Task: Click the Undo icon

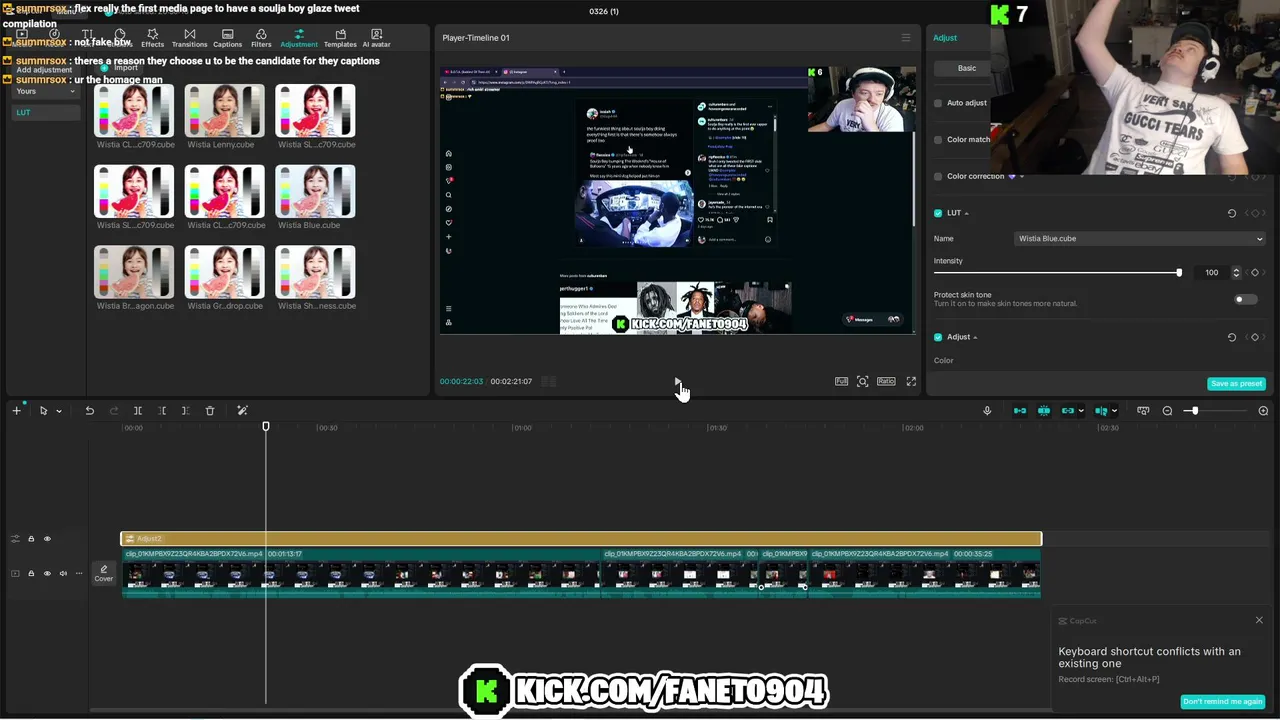Action: point(89,411)
